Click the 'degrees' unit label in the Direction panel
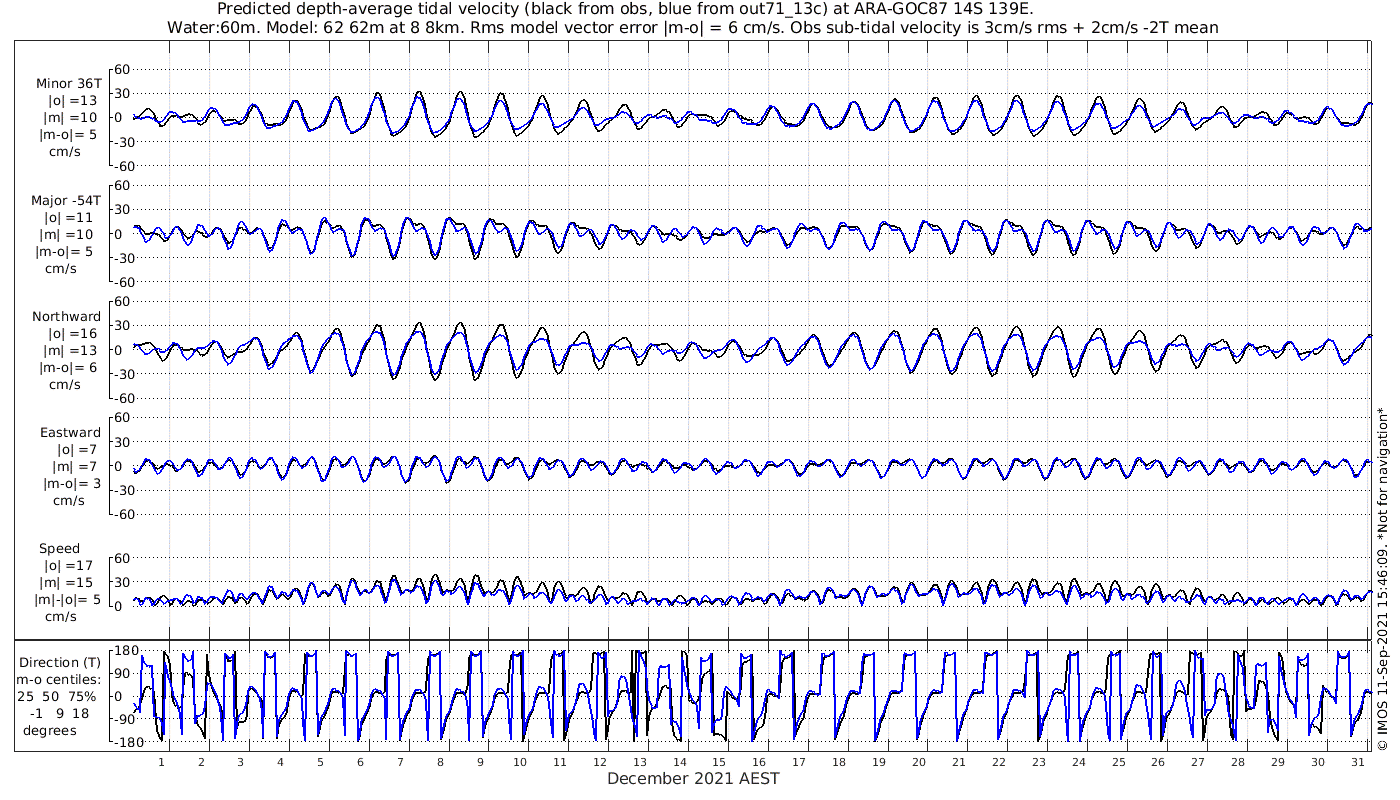 [50, 730]
